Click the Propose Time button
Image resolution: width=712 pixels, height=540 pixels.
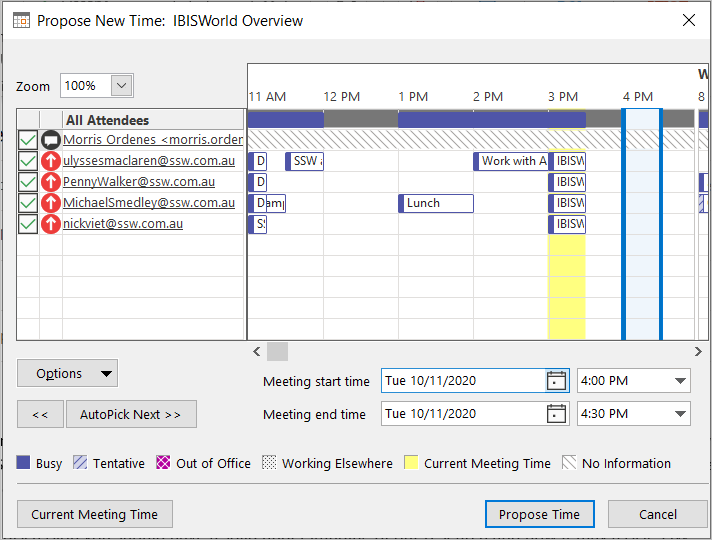tap(539, 514)
